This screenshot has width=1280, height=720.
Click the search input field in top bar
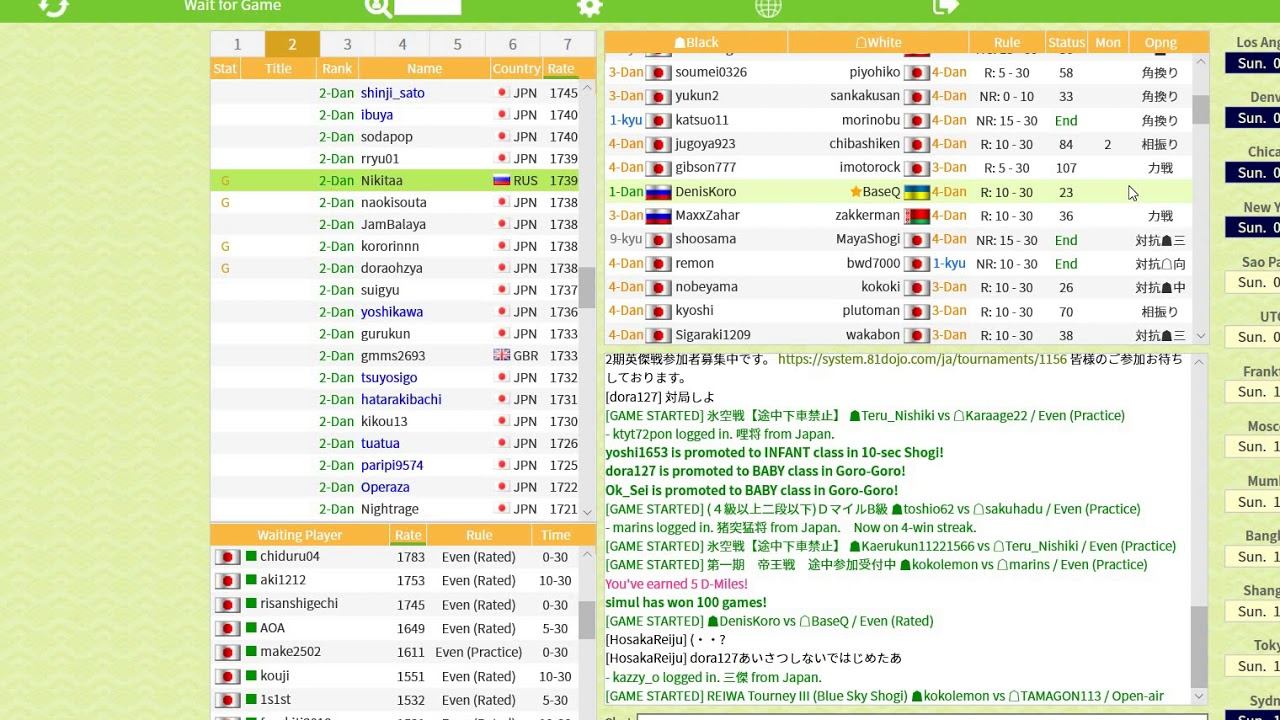coord(428,7)
